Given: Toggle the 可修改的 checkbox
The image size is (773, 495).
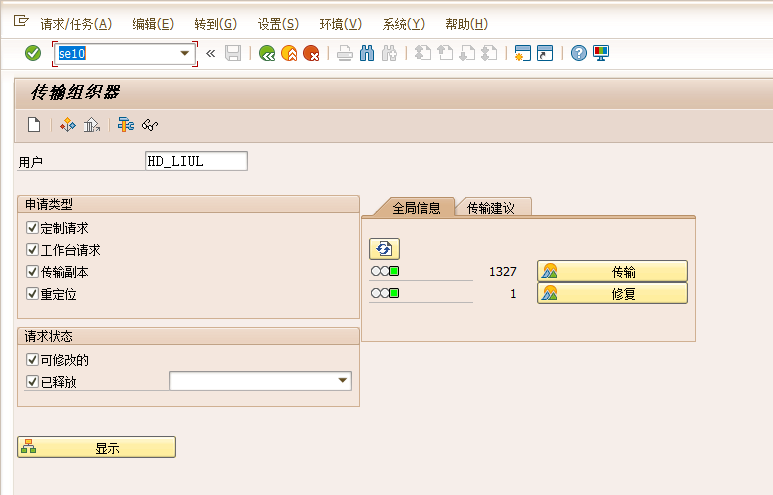Looking at the screenshot, I should [33, 359].
